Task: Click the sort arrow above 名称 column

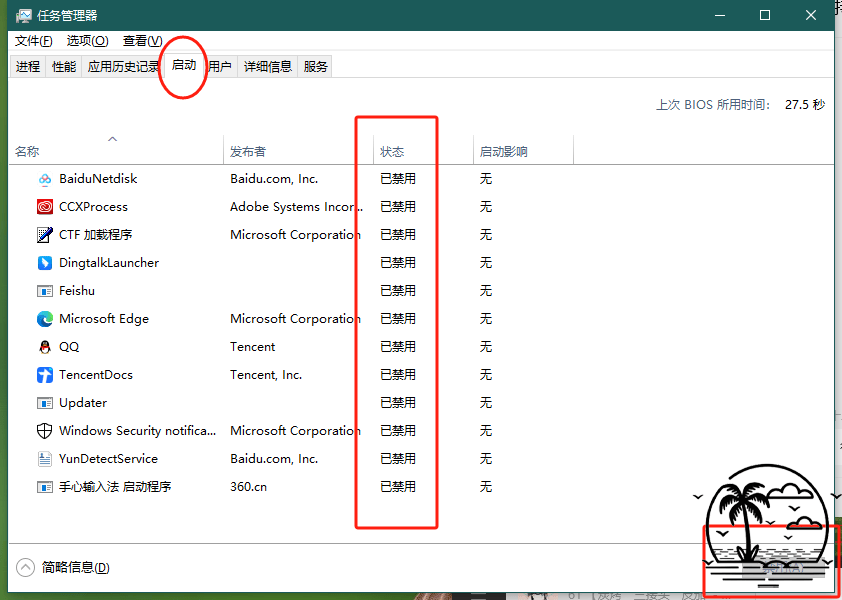Action: coord(112,139)
